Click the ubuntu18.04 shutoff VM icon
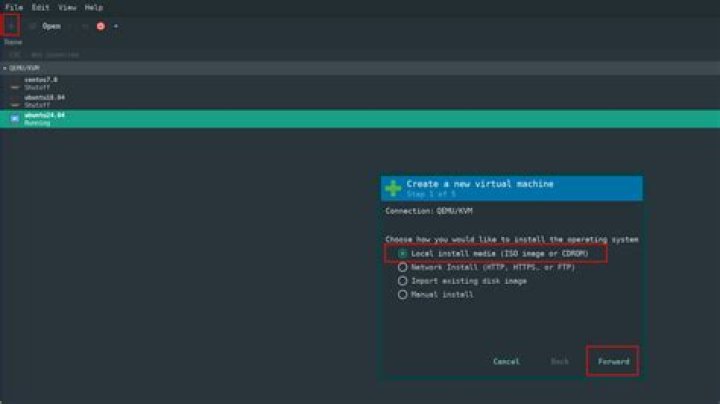720x404 pixels. point(15,104)
